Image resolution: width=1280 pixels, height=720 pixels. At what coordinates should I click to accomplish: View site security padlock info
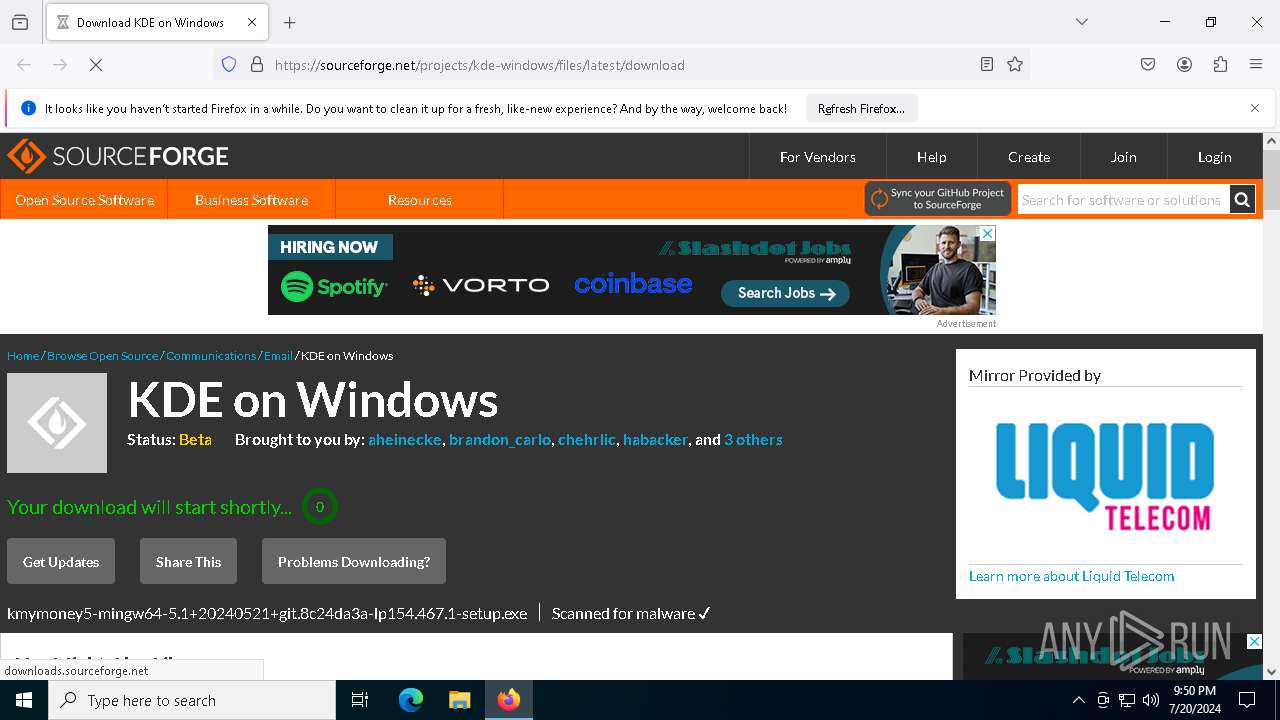coord(257,65)
